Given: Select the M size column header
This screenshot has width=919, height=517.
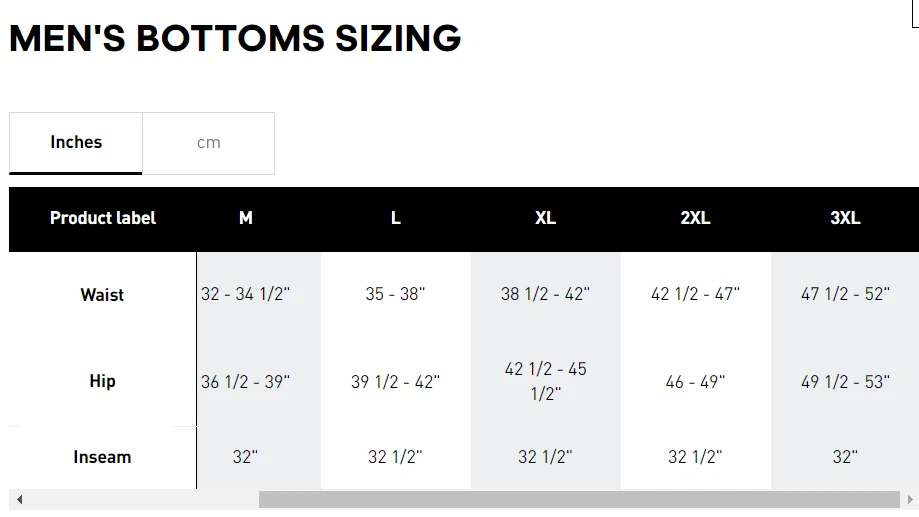Looking at the screenshot, I should pyautogui.click(x=246, y=218).
